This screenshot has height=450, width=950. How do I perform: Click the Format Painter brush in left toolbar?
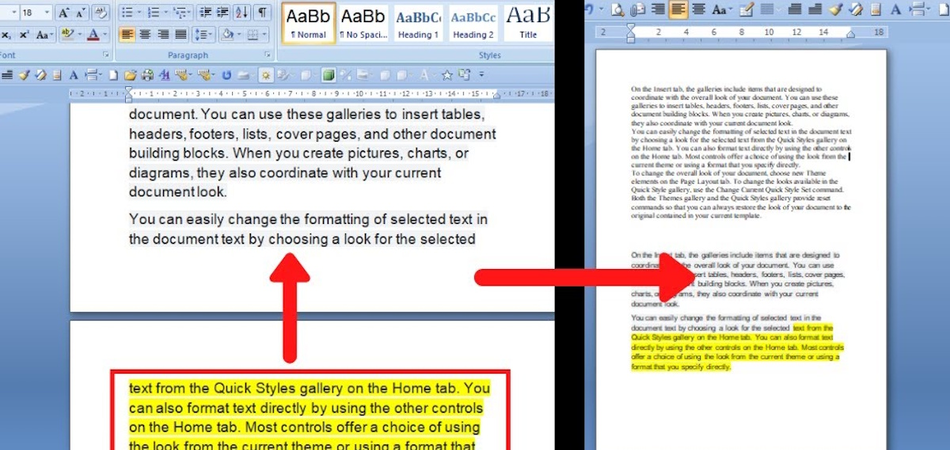24,75
